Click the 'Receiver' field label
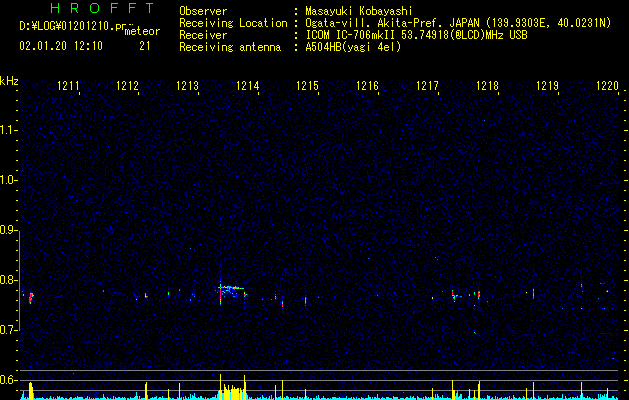 203,35
